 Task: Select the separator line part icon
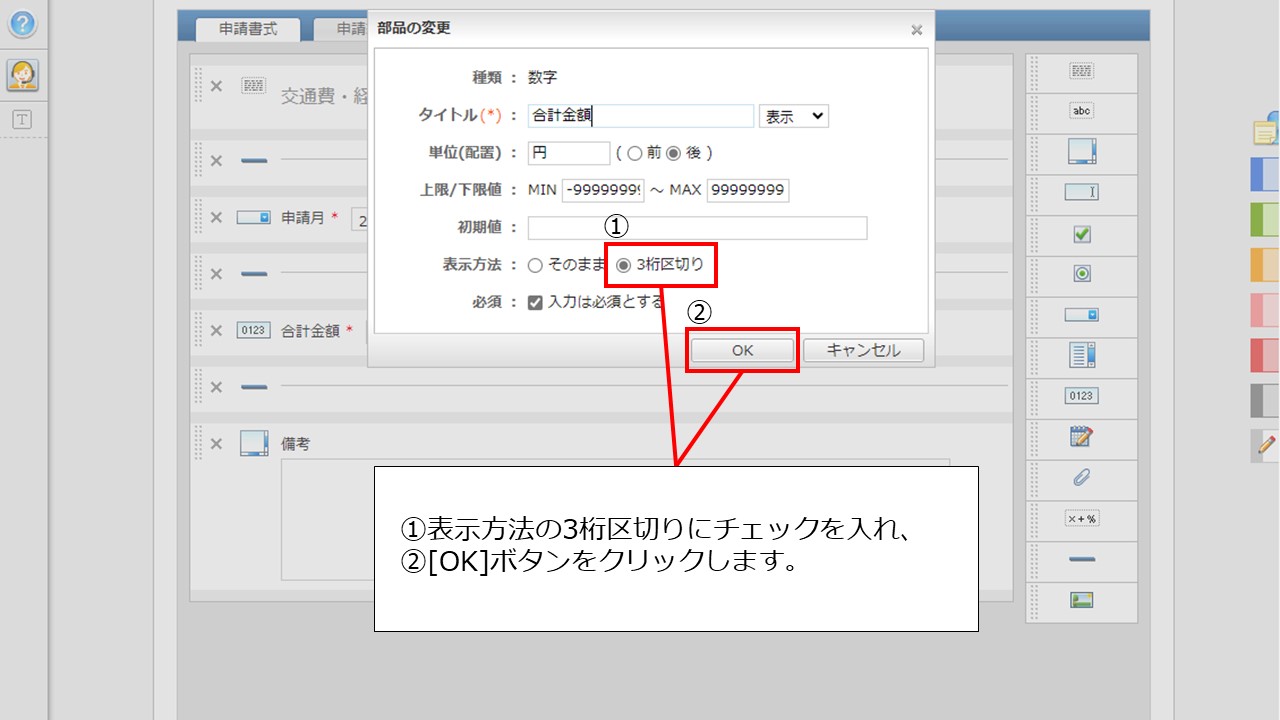(1081, 560)
